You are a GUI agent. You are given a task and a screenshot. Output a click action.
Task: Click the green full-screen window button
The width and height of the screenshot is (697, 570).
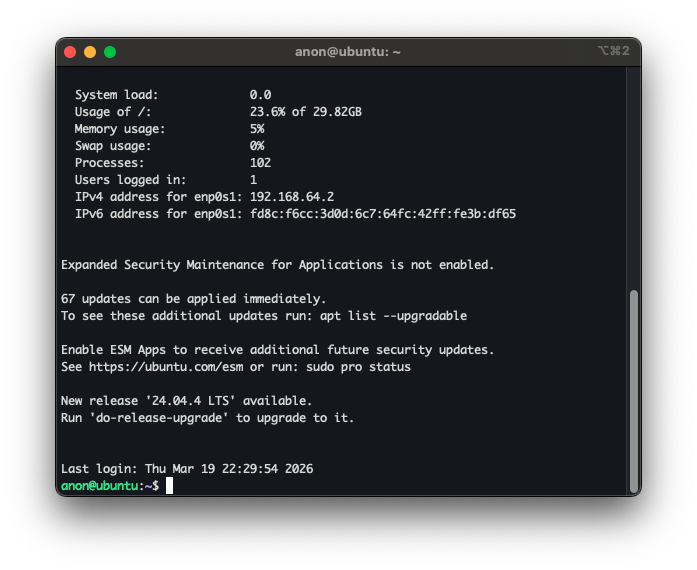point(110,52)
